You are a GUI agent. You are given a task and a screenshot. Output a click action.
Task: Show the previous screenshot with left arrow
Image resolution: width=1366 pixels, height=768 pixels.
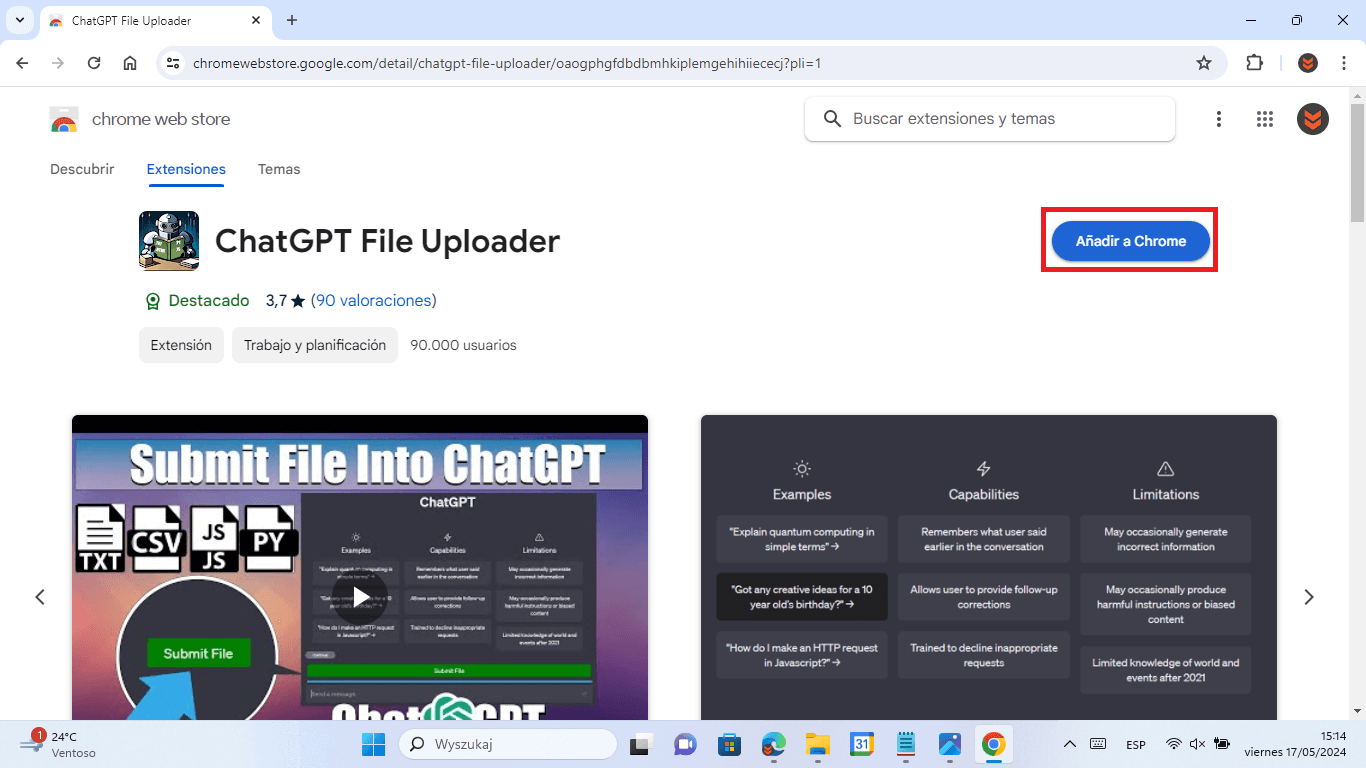click(x=40, y=597)
